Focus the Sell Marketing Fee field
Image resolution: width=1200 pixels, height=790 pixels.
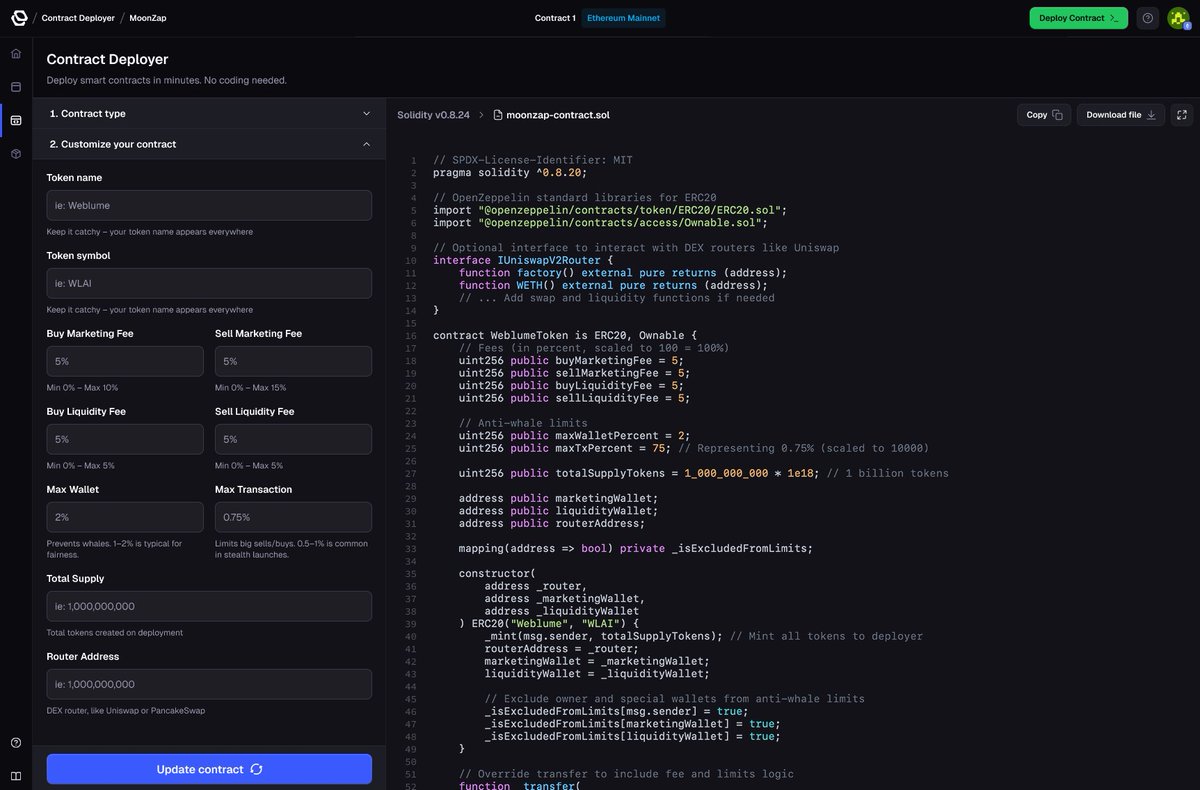(293, 361)
